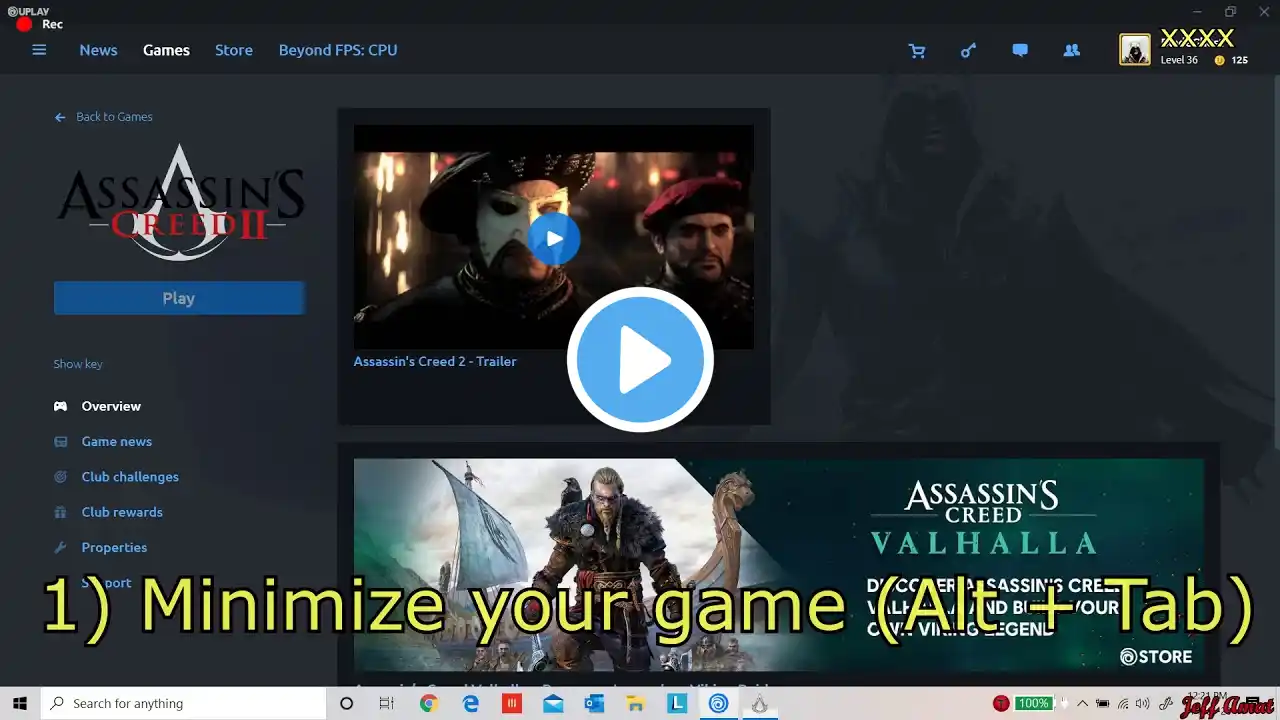Open Outlook from the taskbar
The height and width of the screenshot is (720, 1280).
[x=595, y=703]
